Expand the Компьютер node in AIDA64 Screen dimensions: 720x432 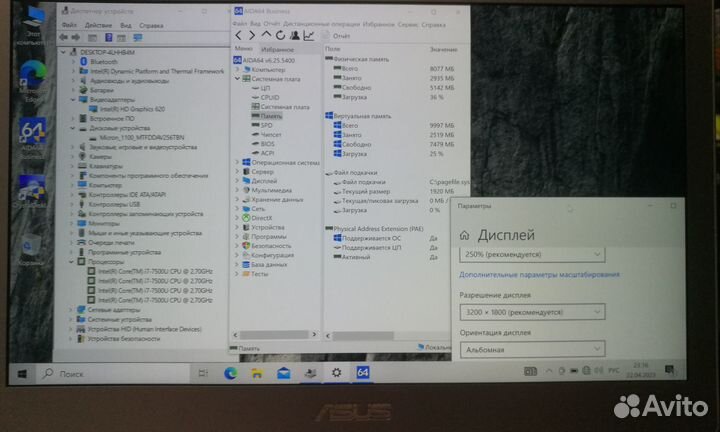pos(237,70)
